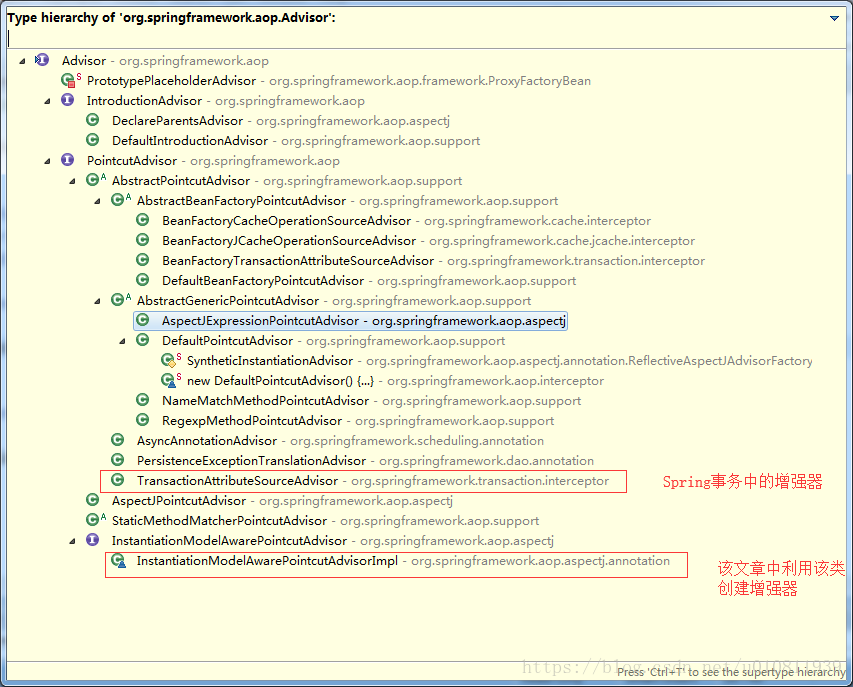Collapse the PointcutAdvisor node
Image resolution: width=853 pixels, height=687 pixels.
point(47,161)
